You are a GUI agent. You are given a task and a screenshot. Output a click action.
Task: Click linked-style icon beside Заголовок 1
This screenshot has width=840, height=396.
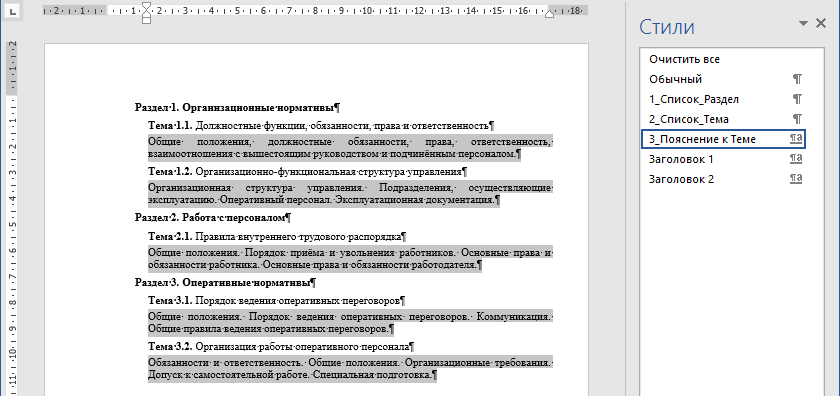(x=796, y=159)
